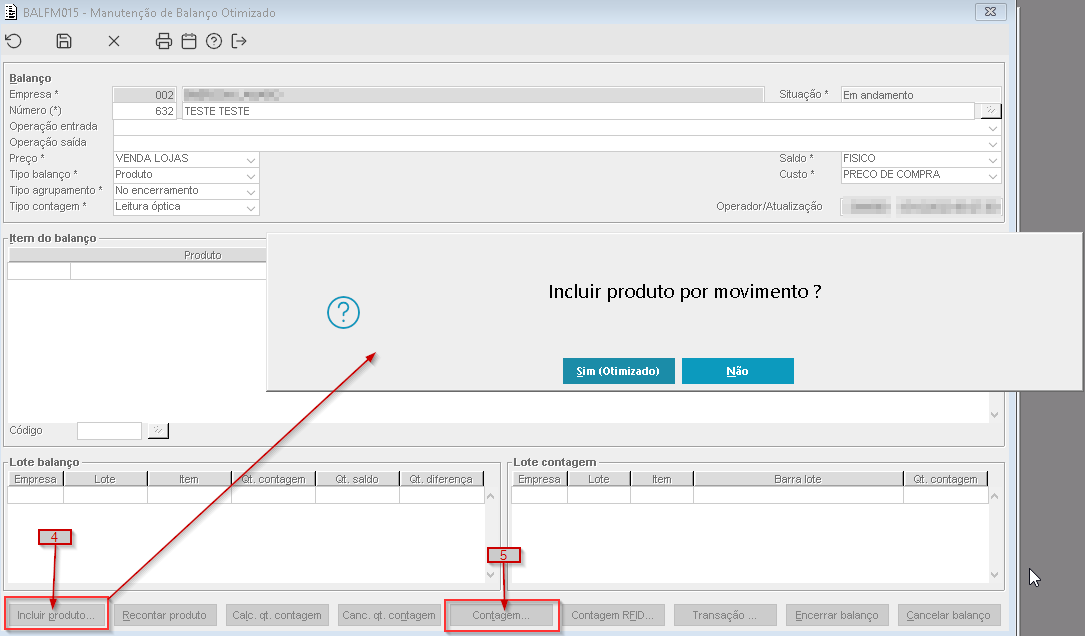The width and height of the screenshot is (1085, 636).
Task: Open the Saldo FISICO dropdown
Action: 993,160
